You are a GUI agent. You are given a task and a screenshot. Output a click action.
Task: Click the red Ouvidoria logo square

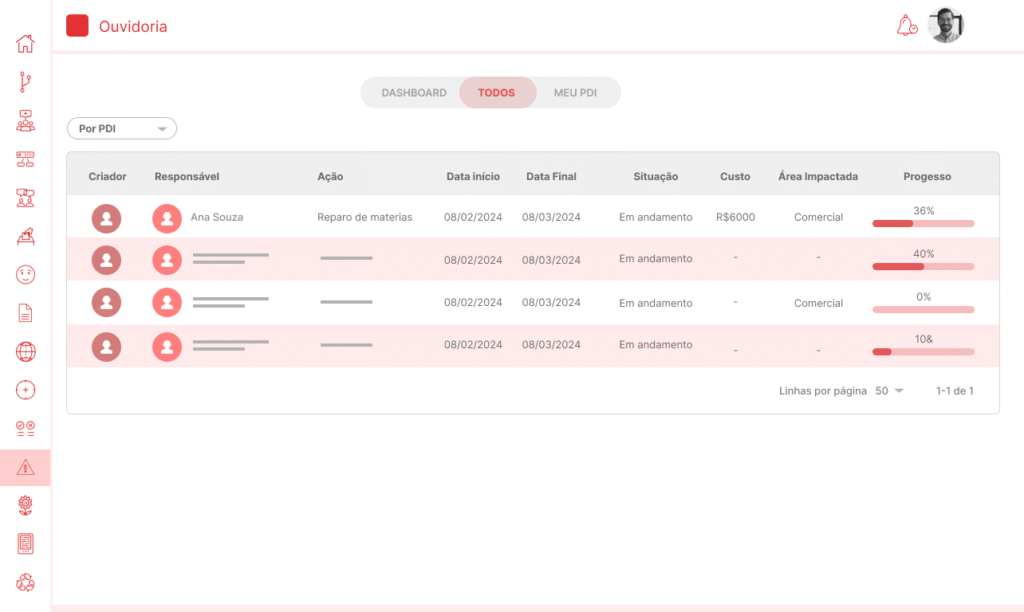(77, 27)
